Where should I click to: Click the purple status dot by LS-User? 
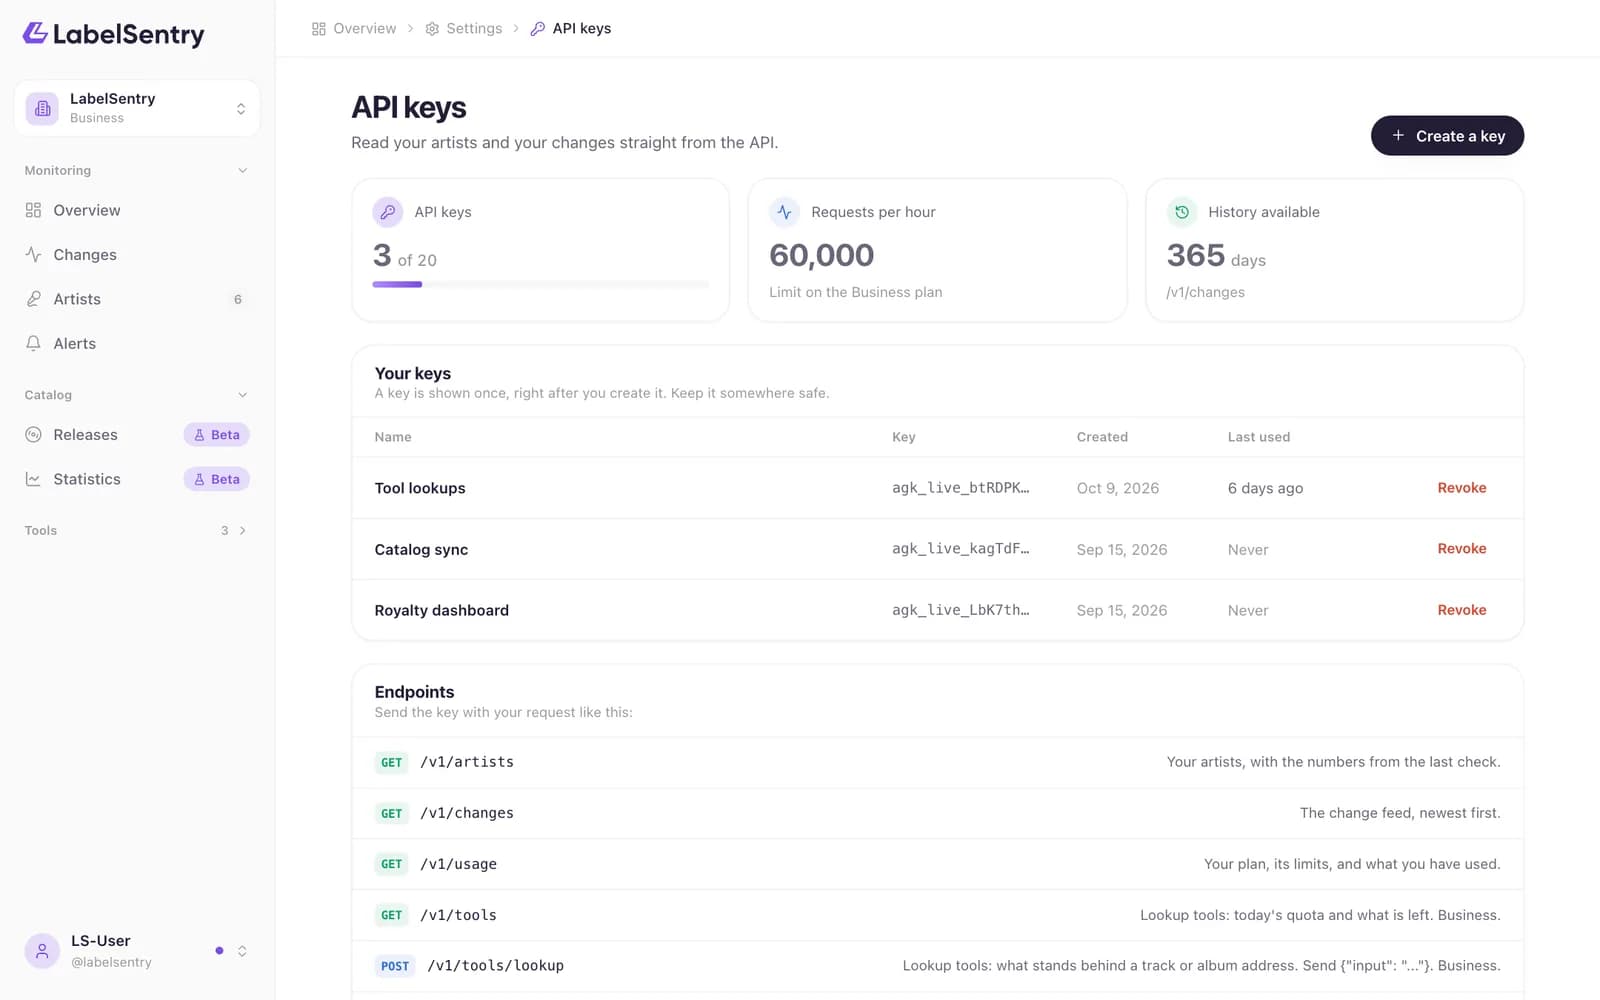pos(219,951)
